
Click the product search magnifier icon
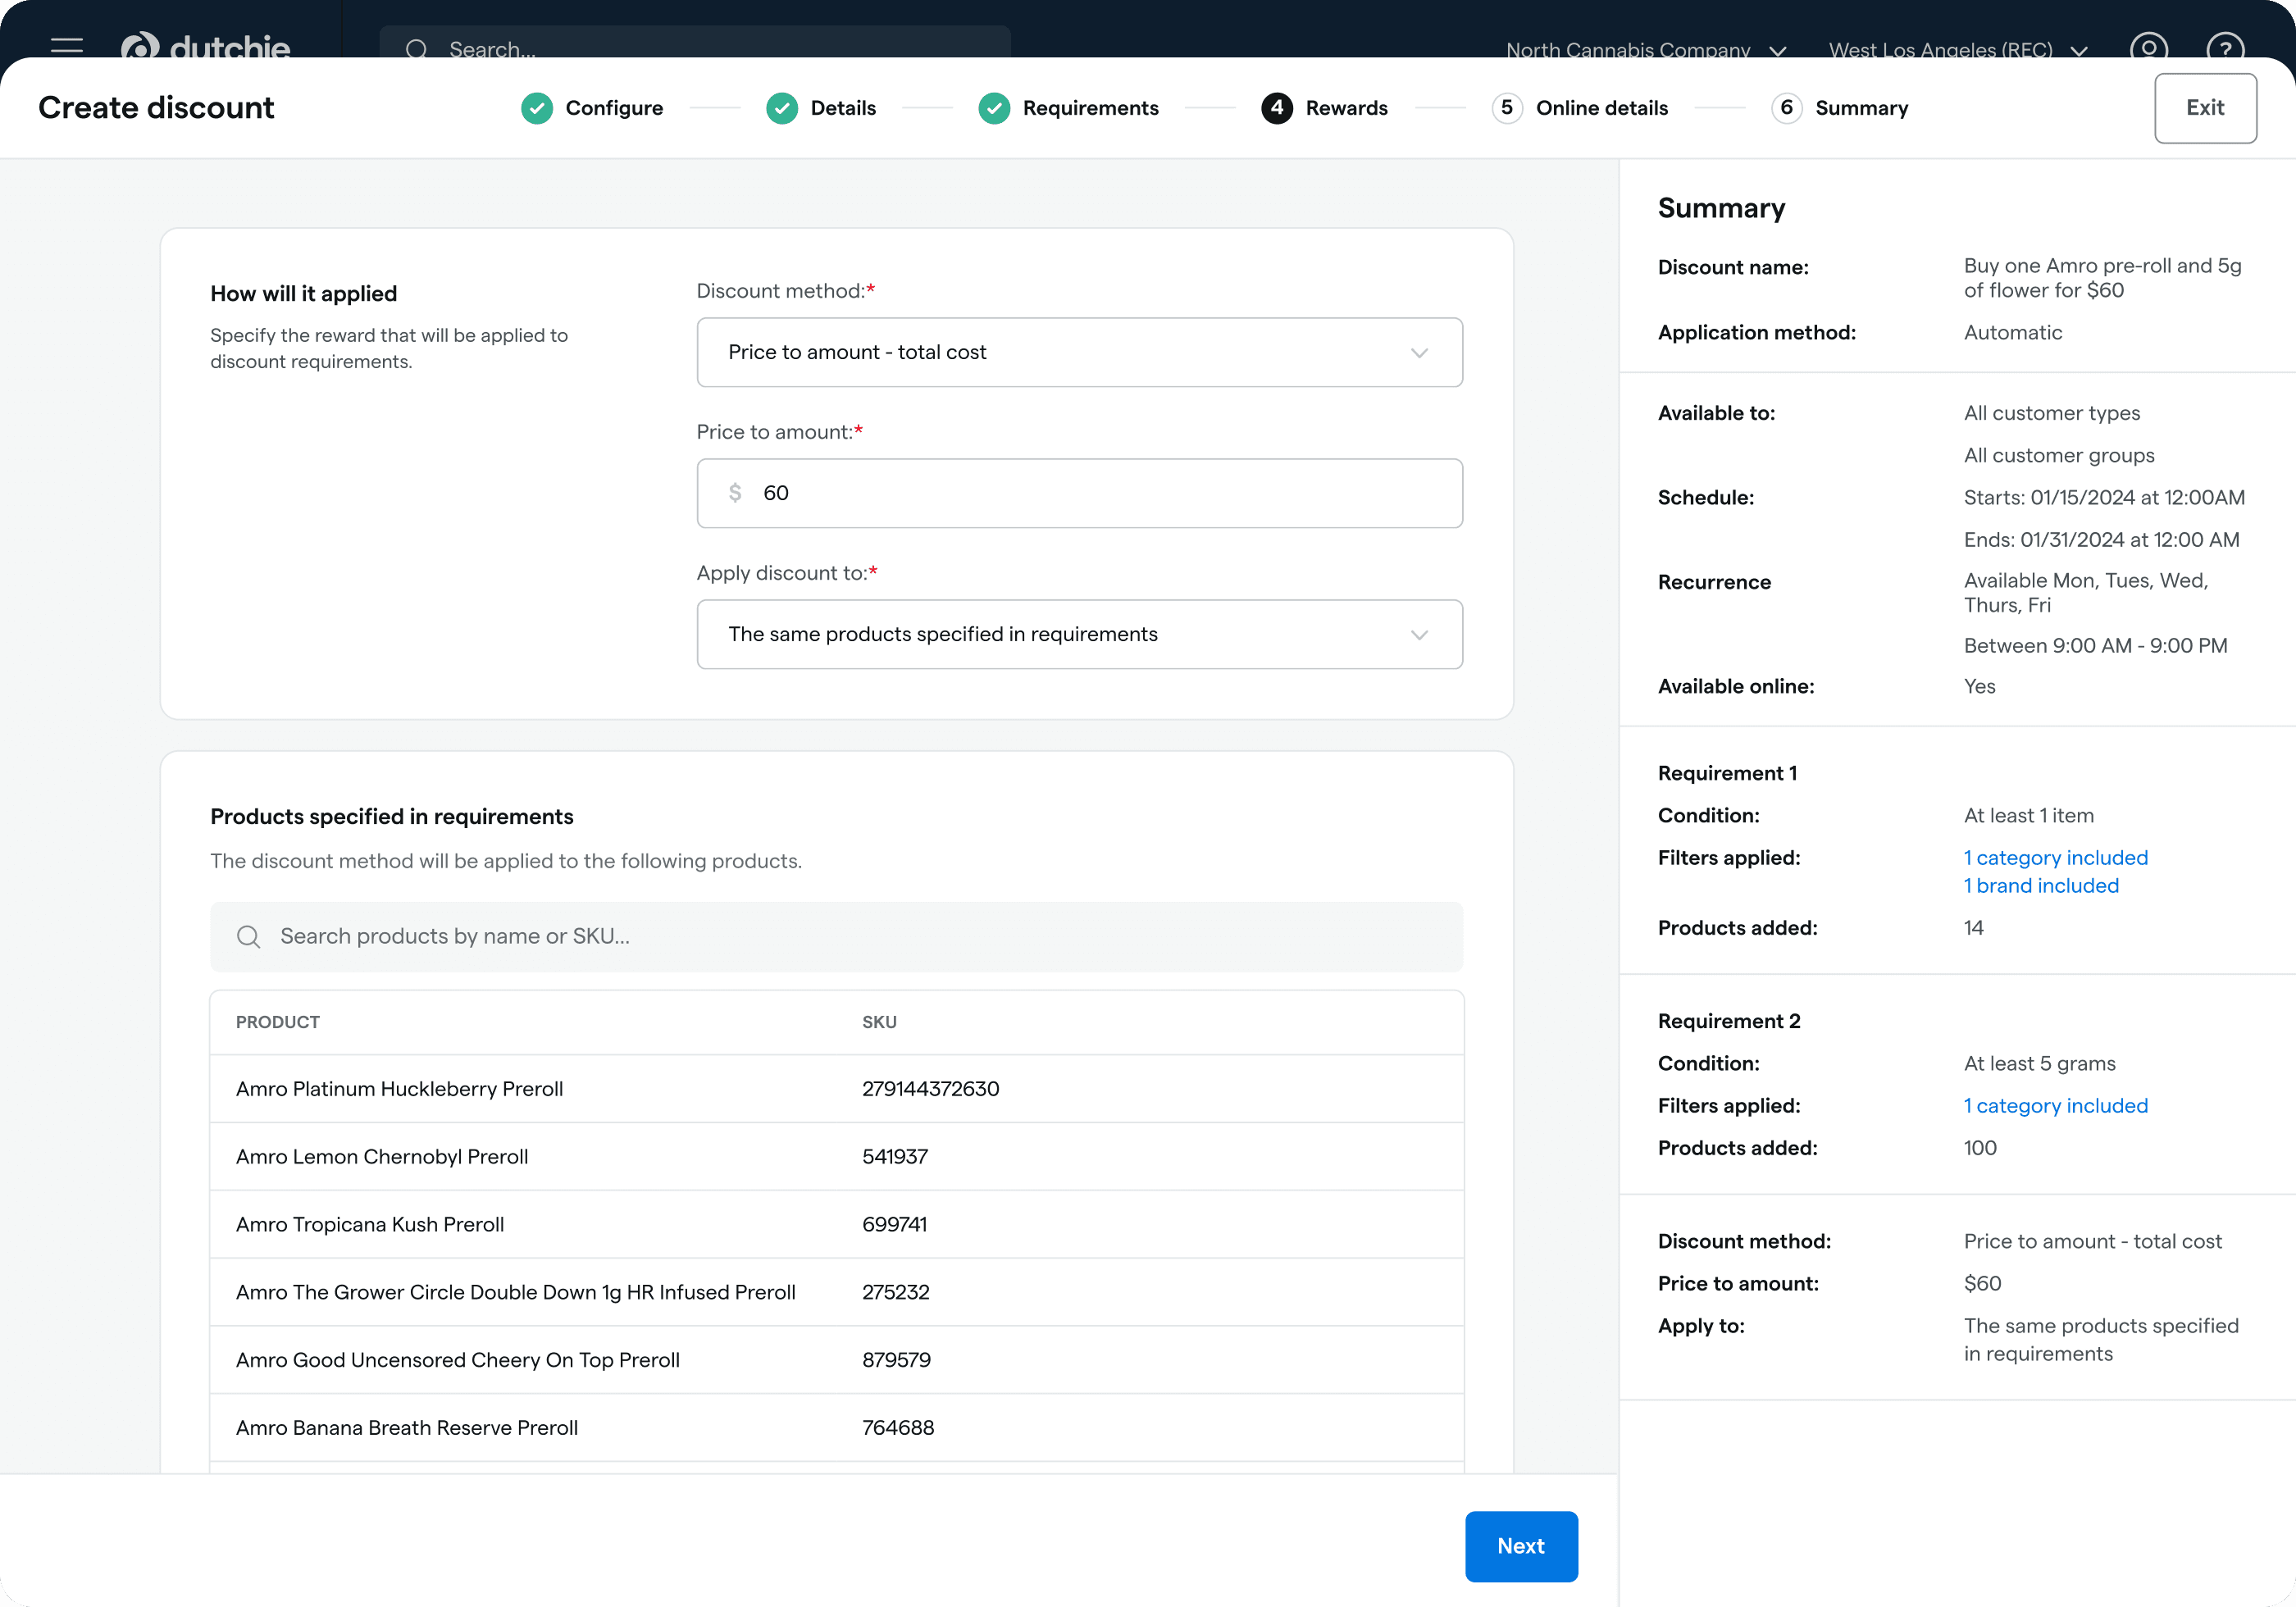click(x=249, y=936)
